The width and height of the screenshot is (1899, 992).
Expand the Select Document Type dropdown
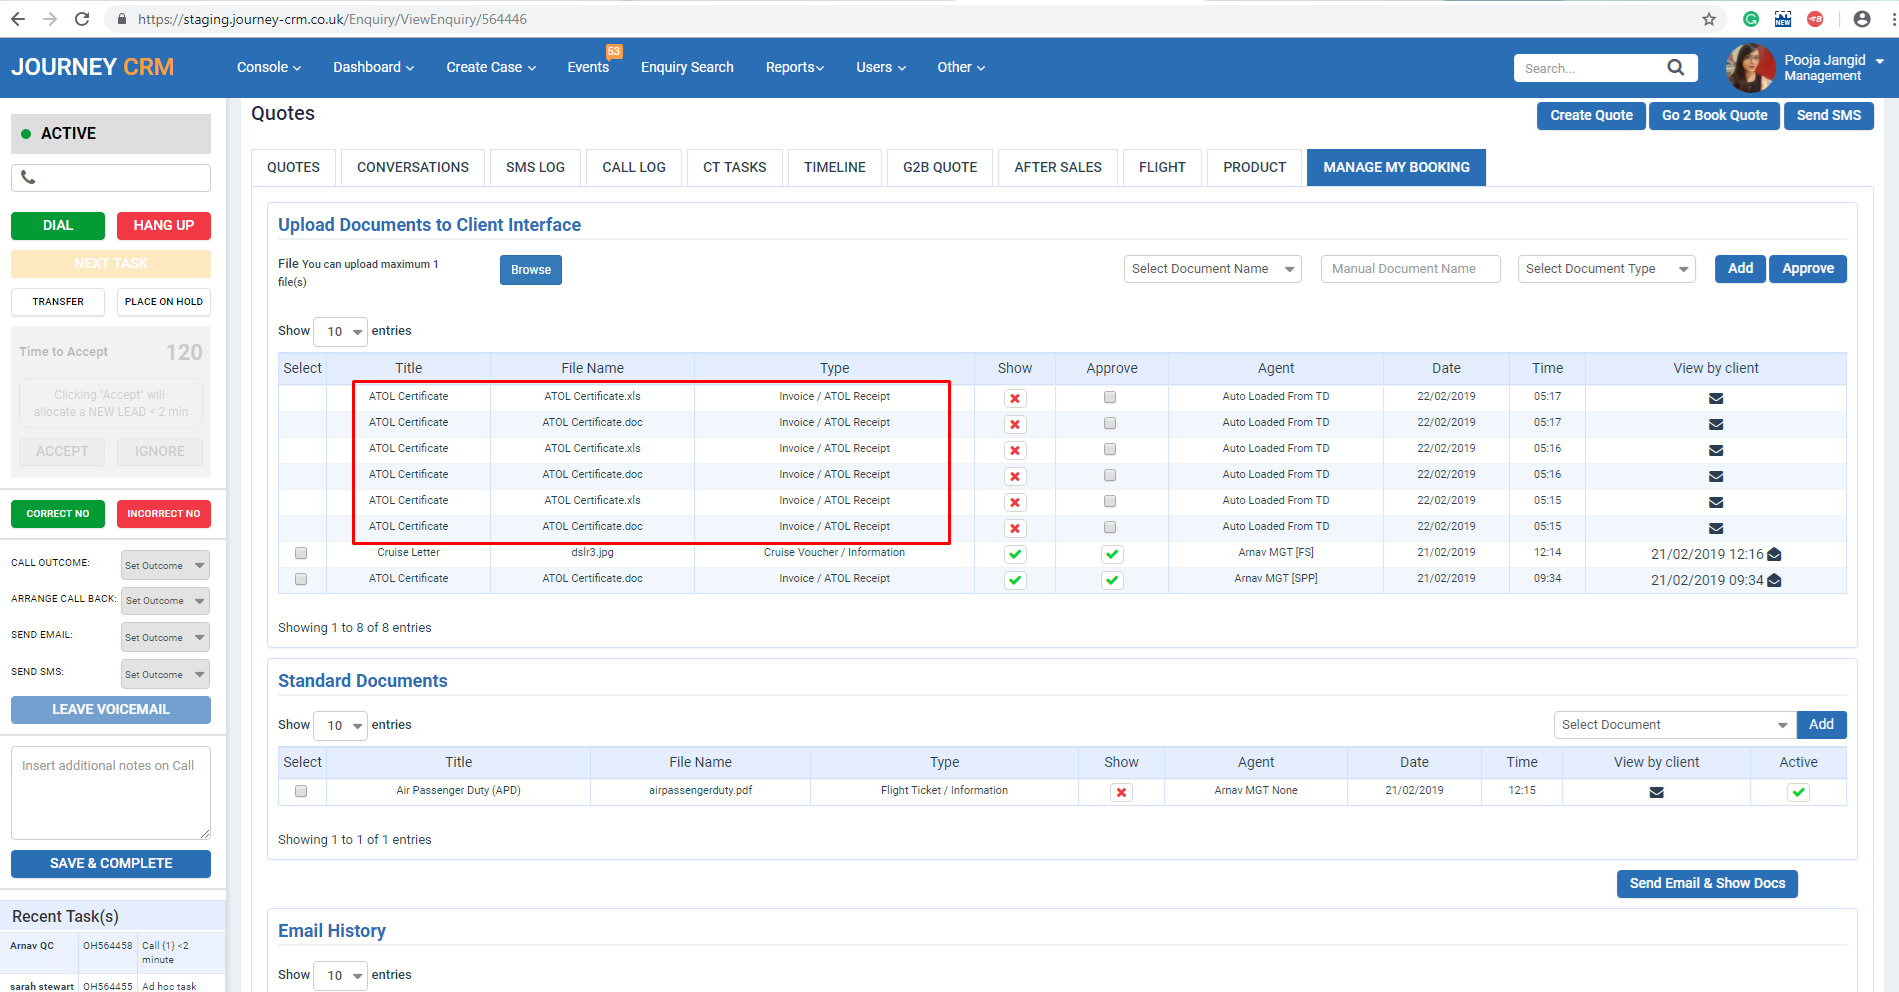pyautogui.click(x=1605, y=269)
